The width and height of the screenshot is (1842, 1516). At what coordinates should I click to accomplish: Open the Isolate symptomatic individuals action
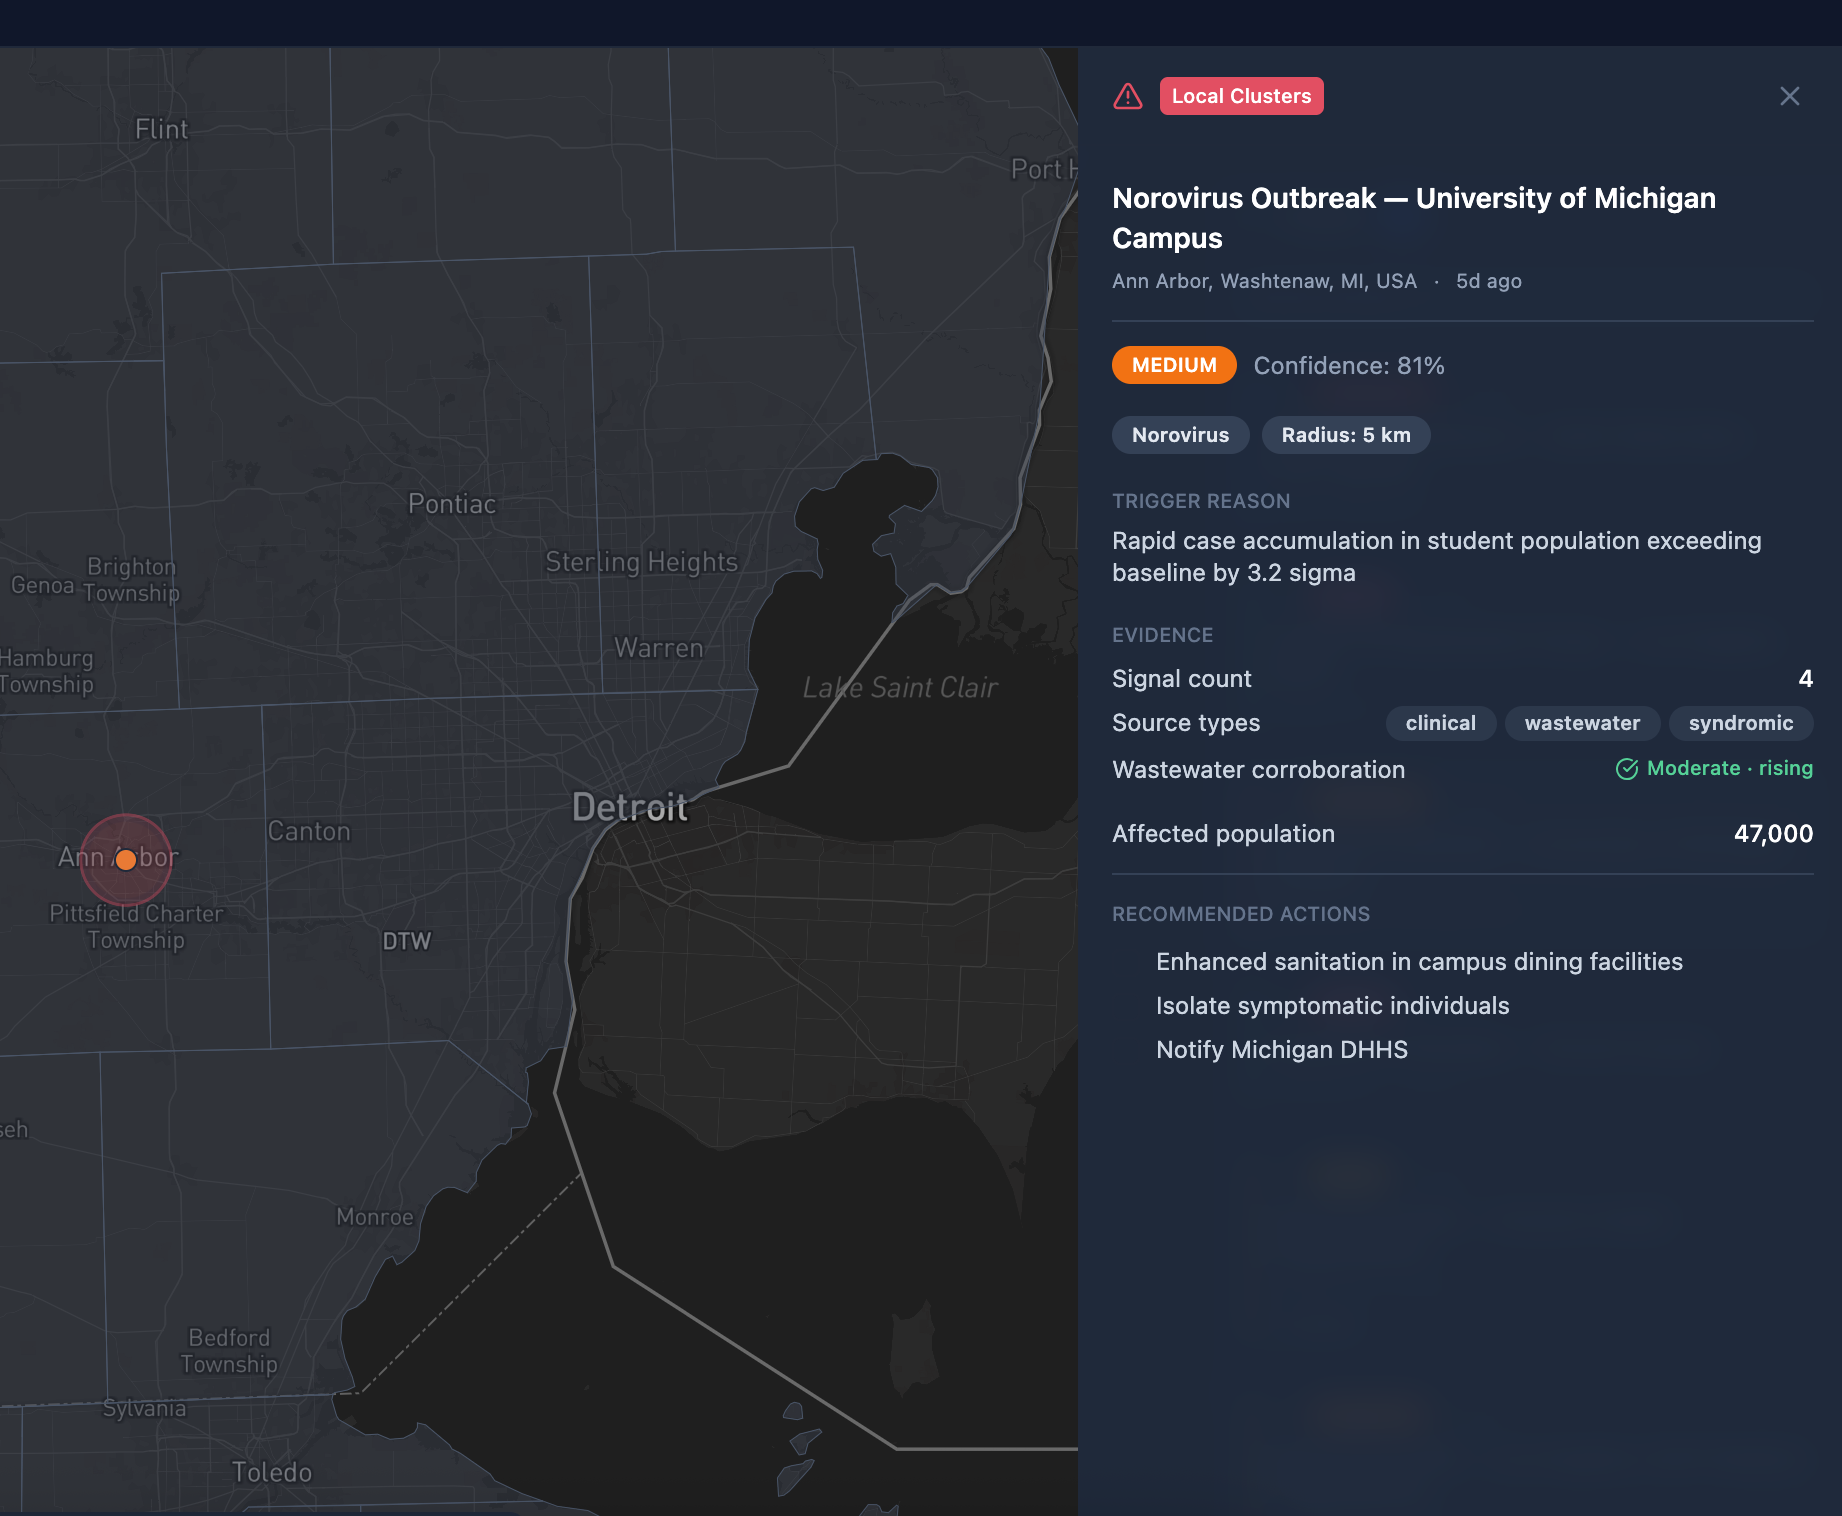click(1333, 1005)
